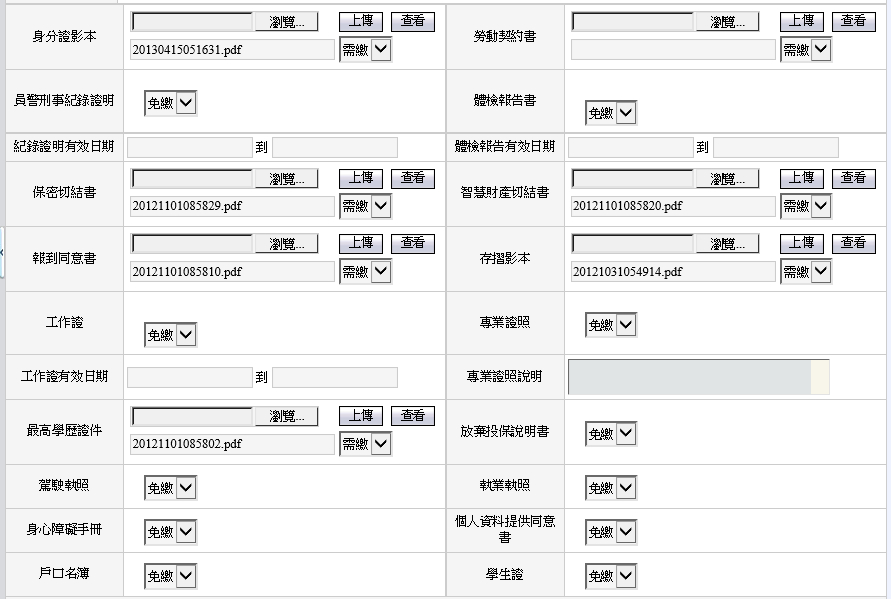Viewport: 891px width, 599px height.
Task: Expand the 專業證照 dropdown
Action: point(611,325)
